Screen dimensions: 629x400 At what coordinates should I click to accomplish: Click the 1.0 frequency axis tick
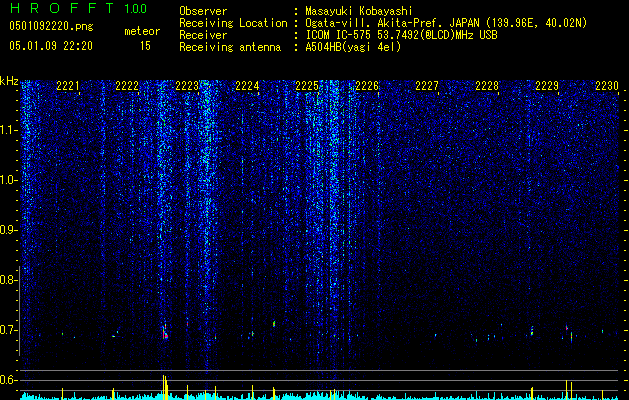pos(9,180)
